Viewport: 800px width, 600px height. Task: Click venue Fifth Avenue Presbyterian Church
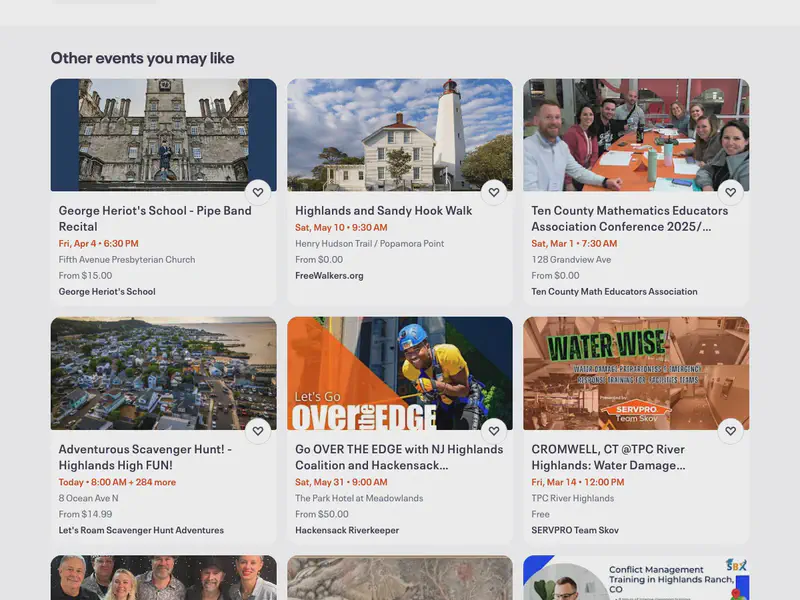click(x=127, y=259)
